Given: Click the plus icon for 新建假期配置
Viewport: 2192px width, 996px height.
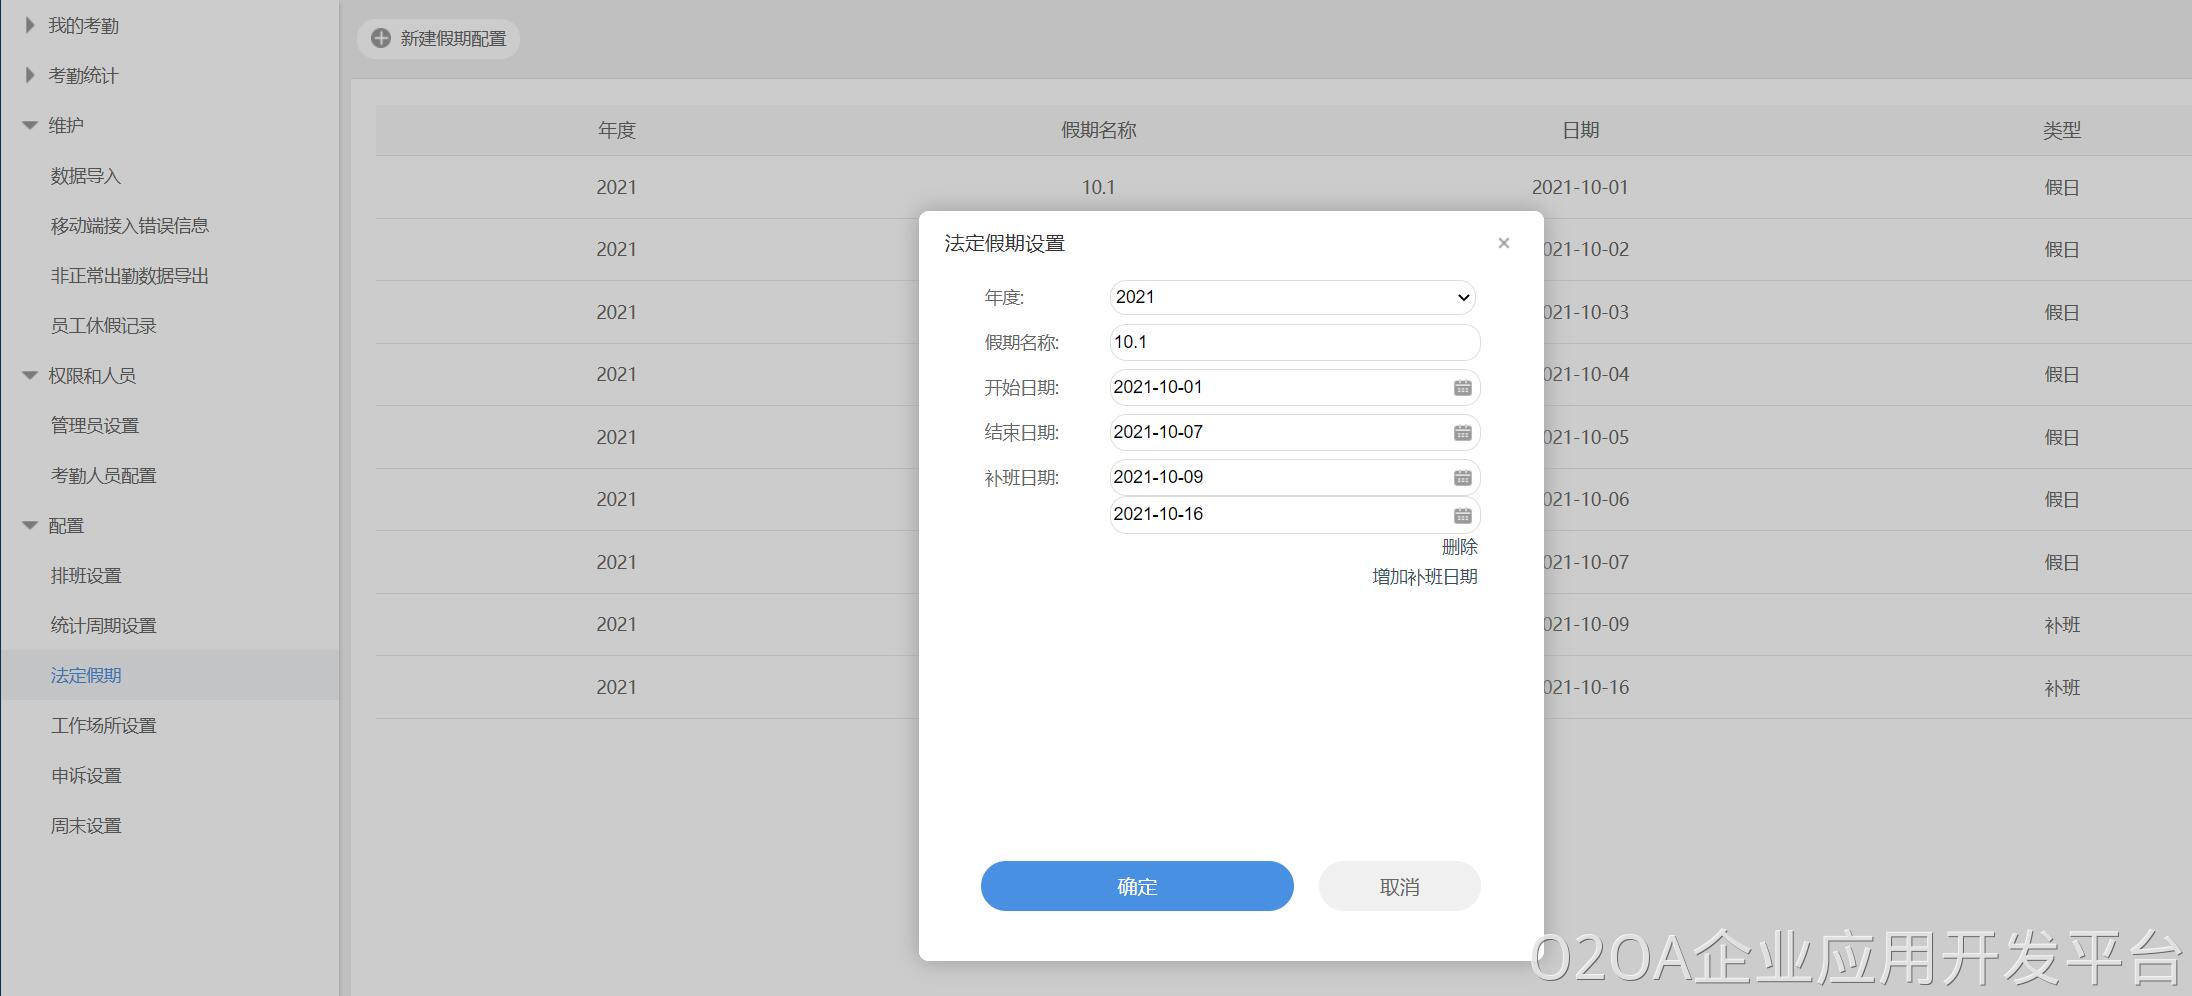Looking at the screenshot, I should (x=381, y=38).
